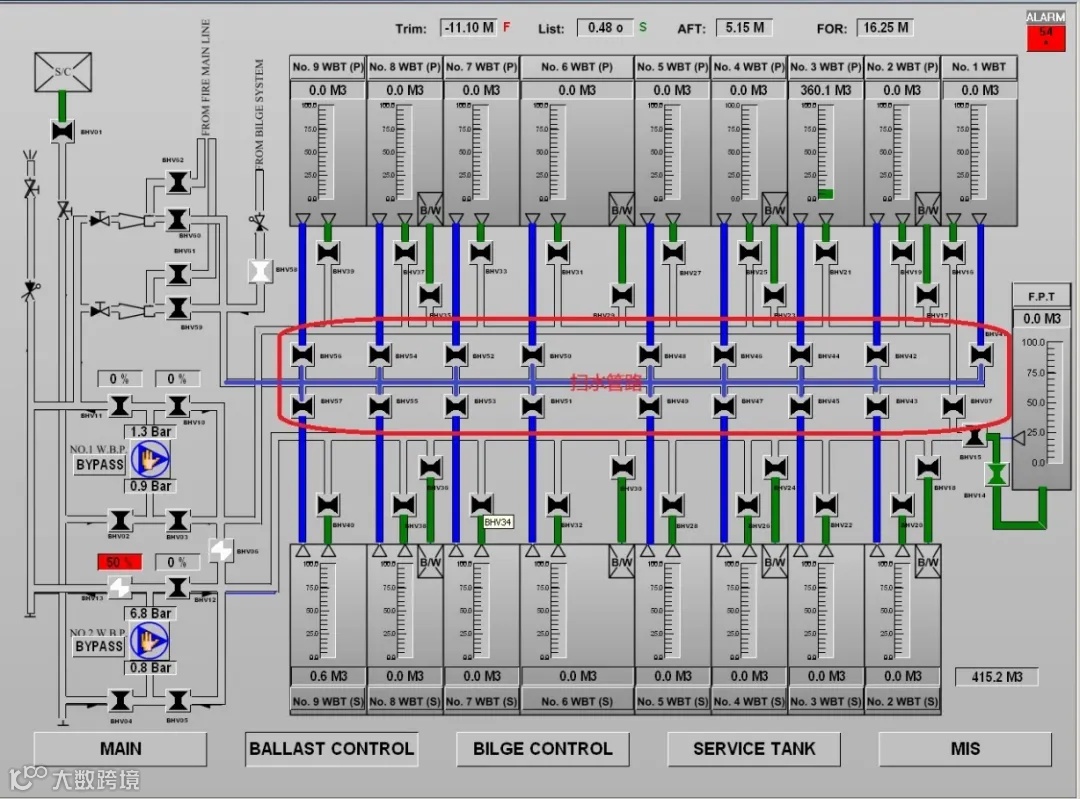Click ballast valve BHV21 under No. 3 WBT (P)
Viewport: 1080px width, 799px height.
point(826,252)
